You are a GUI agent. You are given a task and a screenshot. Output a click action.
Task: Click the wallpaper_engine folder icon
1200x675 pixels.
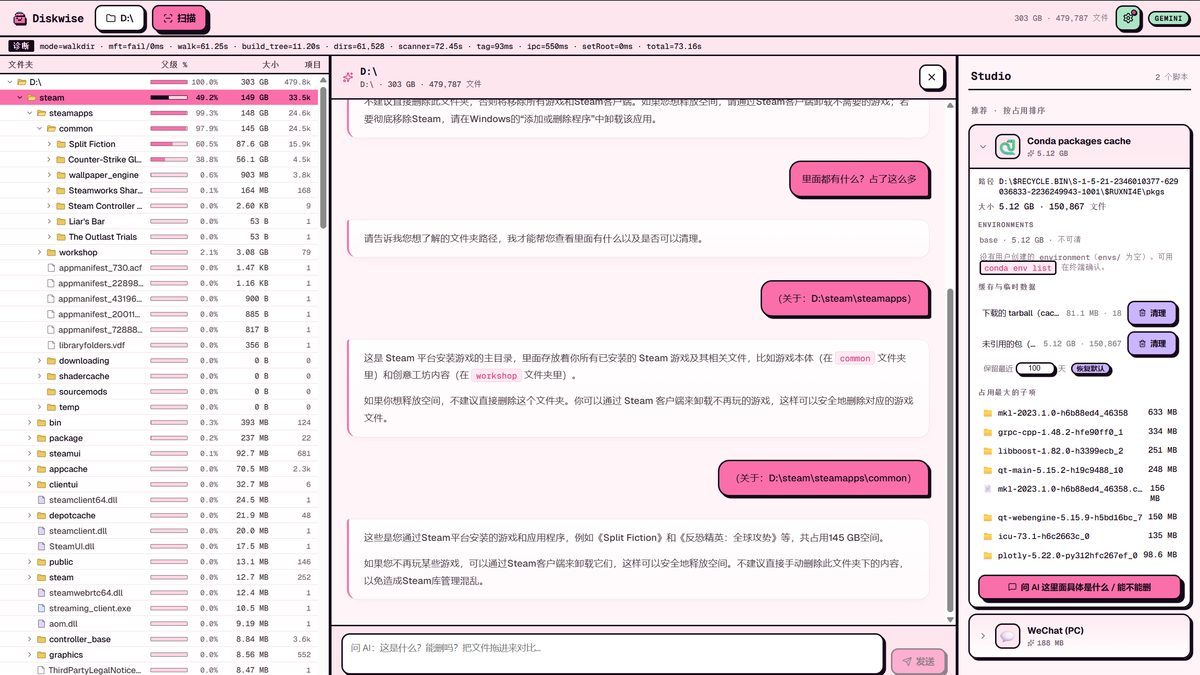pyautogui.click(x=61, y=175)
